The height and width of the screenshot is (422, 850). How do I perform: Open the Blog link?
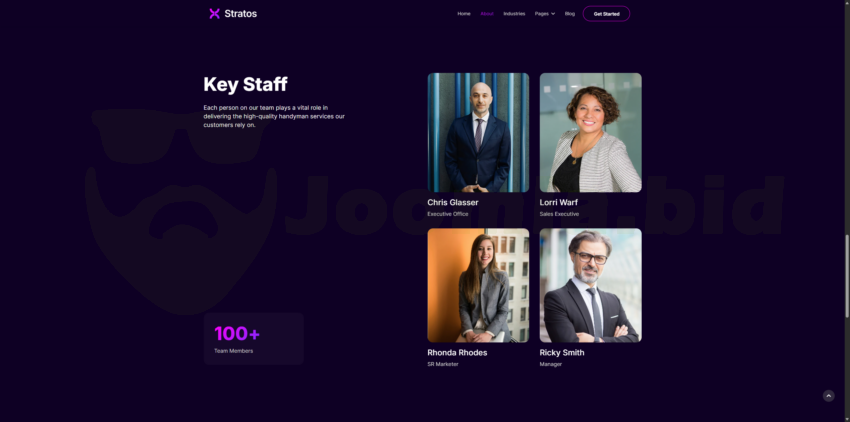click(x=570, y=14)
